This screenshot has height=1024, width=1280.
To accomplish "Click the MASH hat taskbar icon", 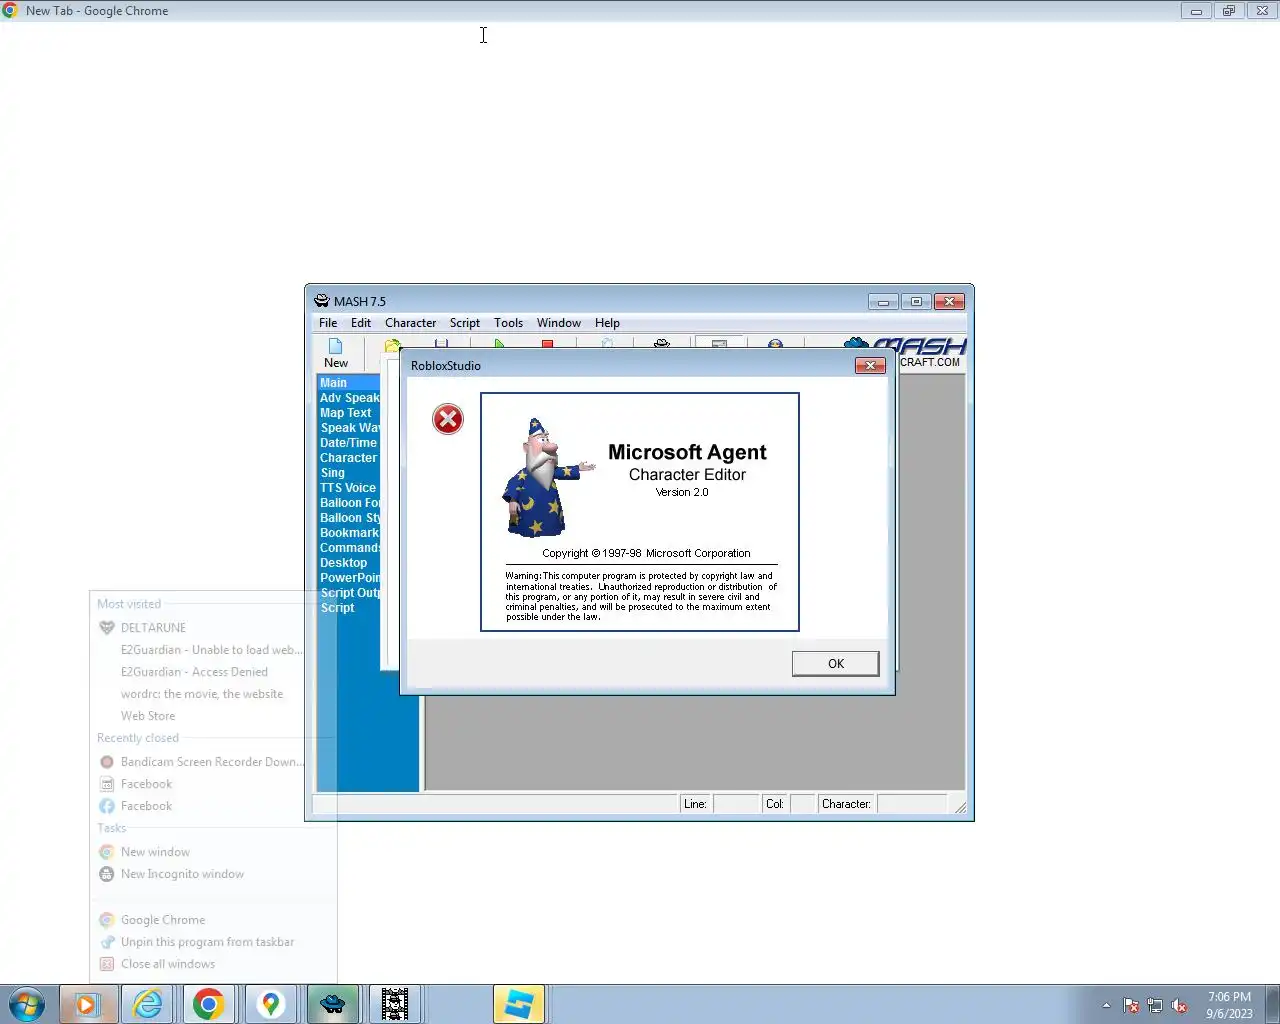I will (x=332, y=1004).
